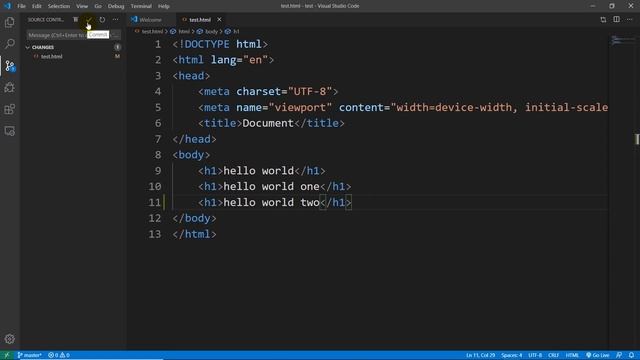Change line ending via CRLF
640x360 pixels.
coord(553,355)
